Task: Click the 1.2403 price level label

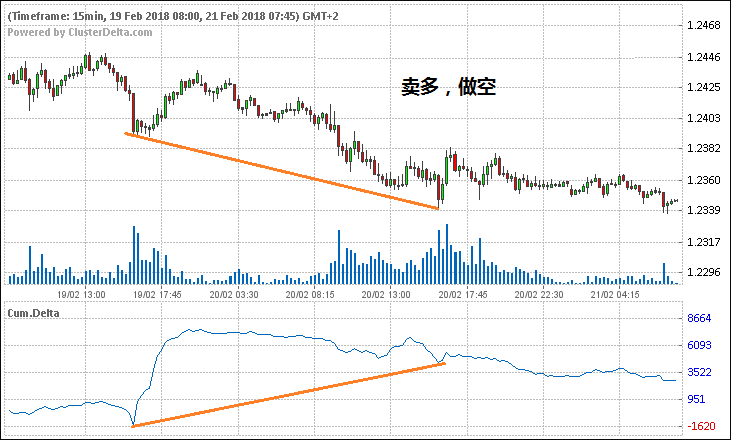Action: pos(704,119)
